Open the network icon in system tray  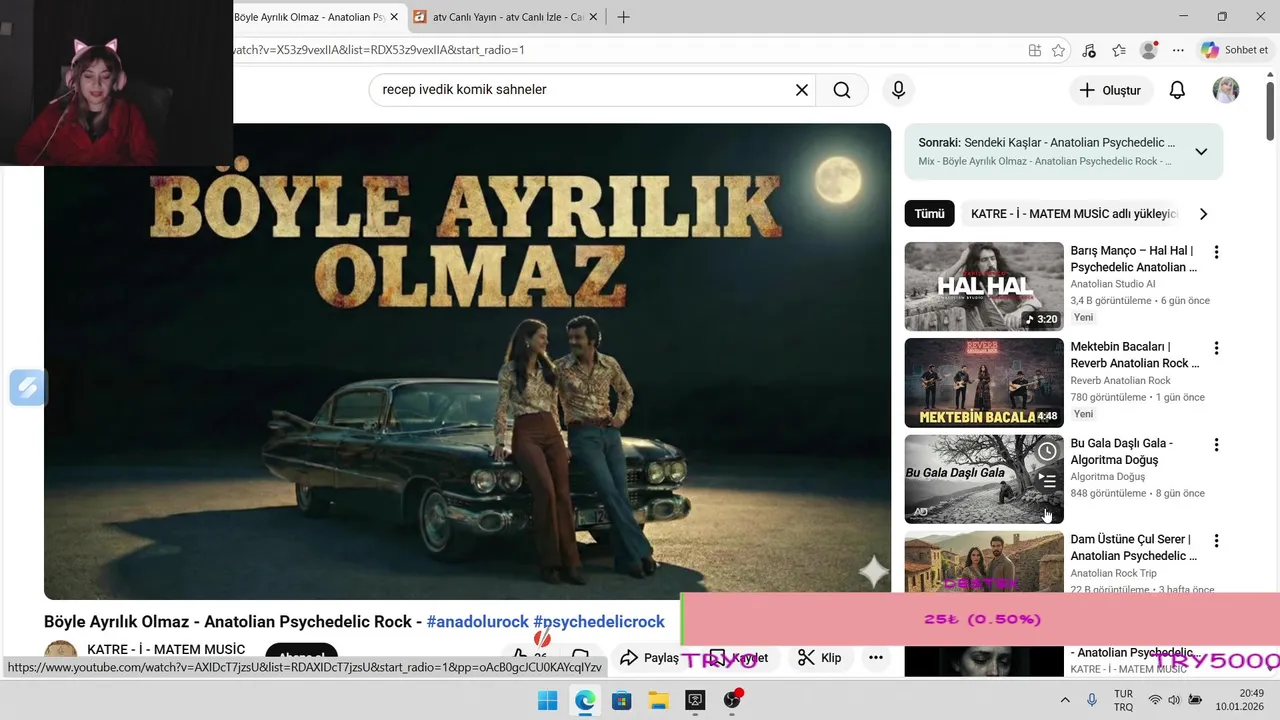pyautogui.click(x=1155, y=700)
